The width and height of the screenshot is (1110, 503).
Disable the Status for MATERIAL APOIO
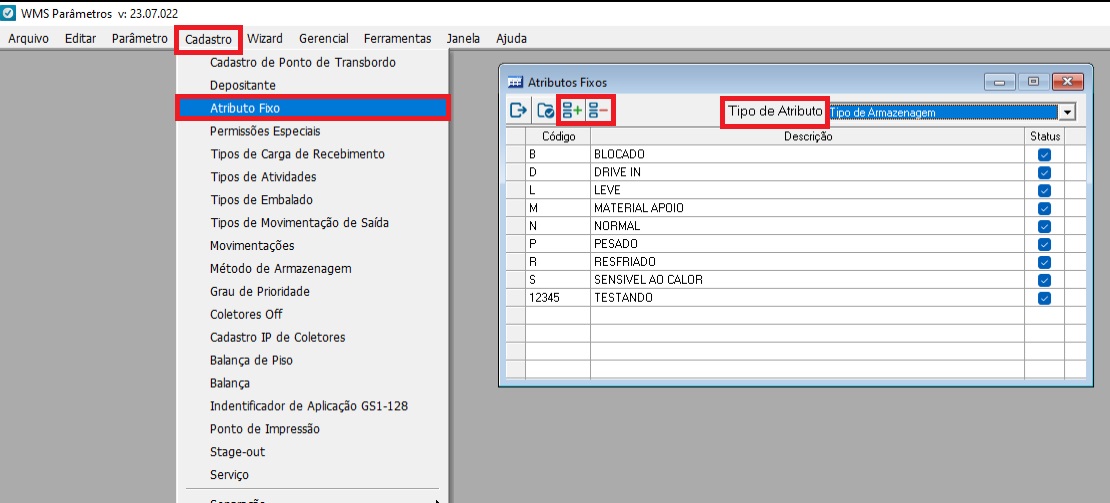tap(1044, 208)
